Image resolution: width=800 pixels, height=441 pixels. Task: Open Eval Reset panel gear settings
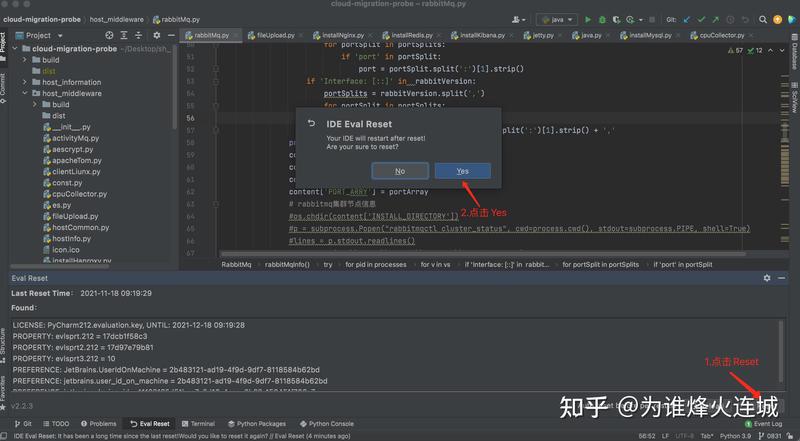[767, 278]
